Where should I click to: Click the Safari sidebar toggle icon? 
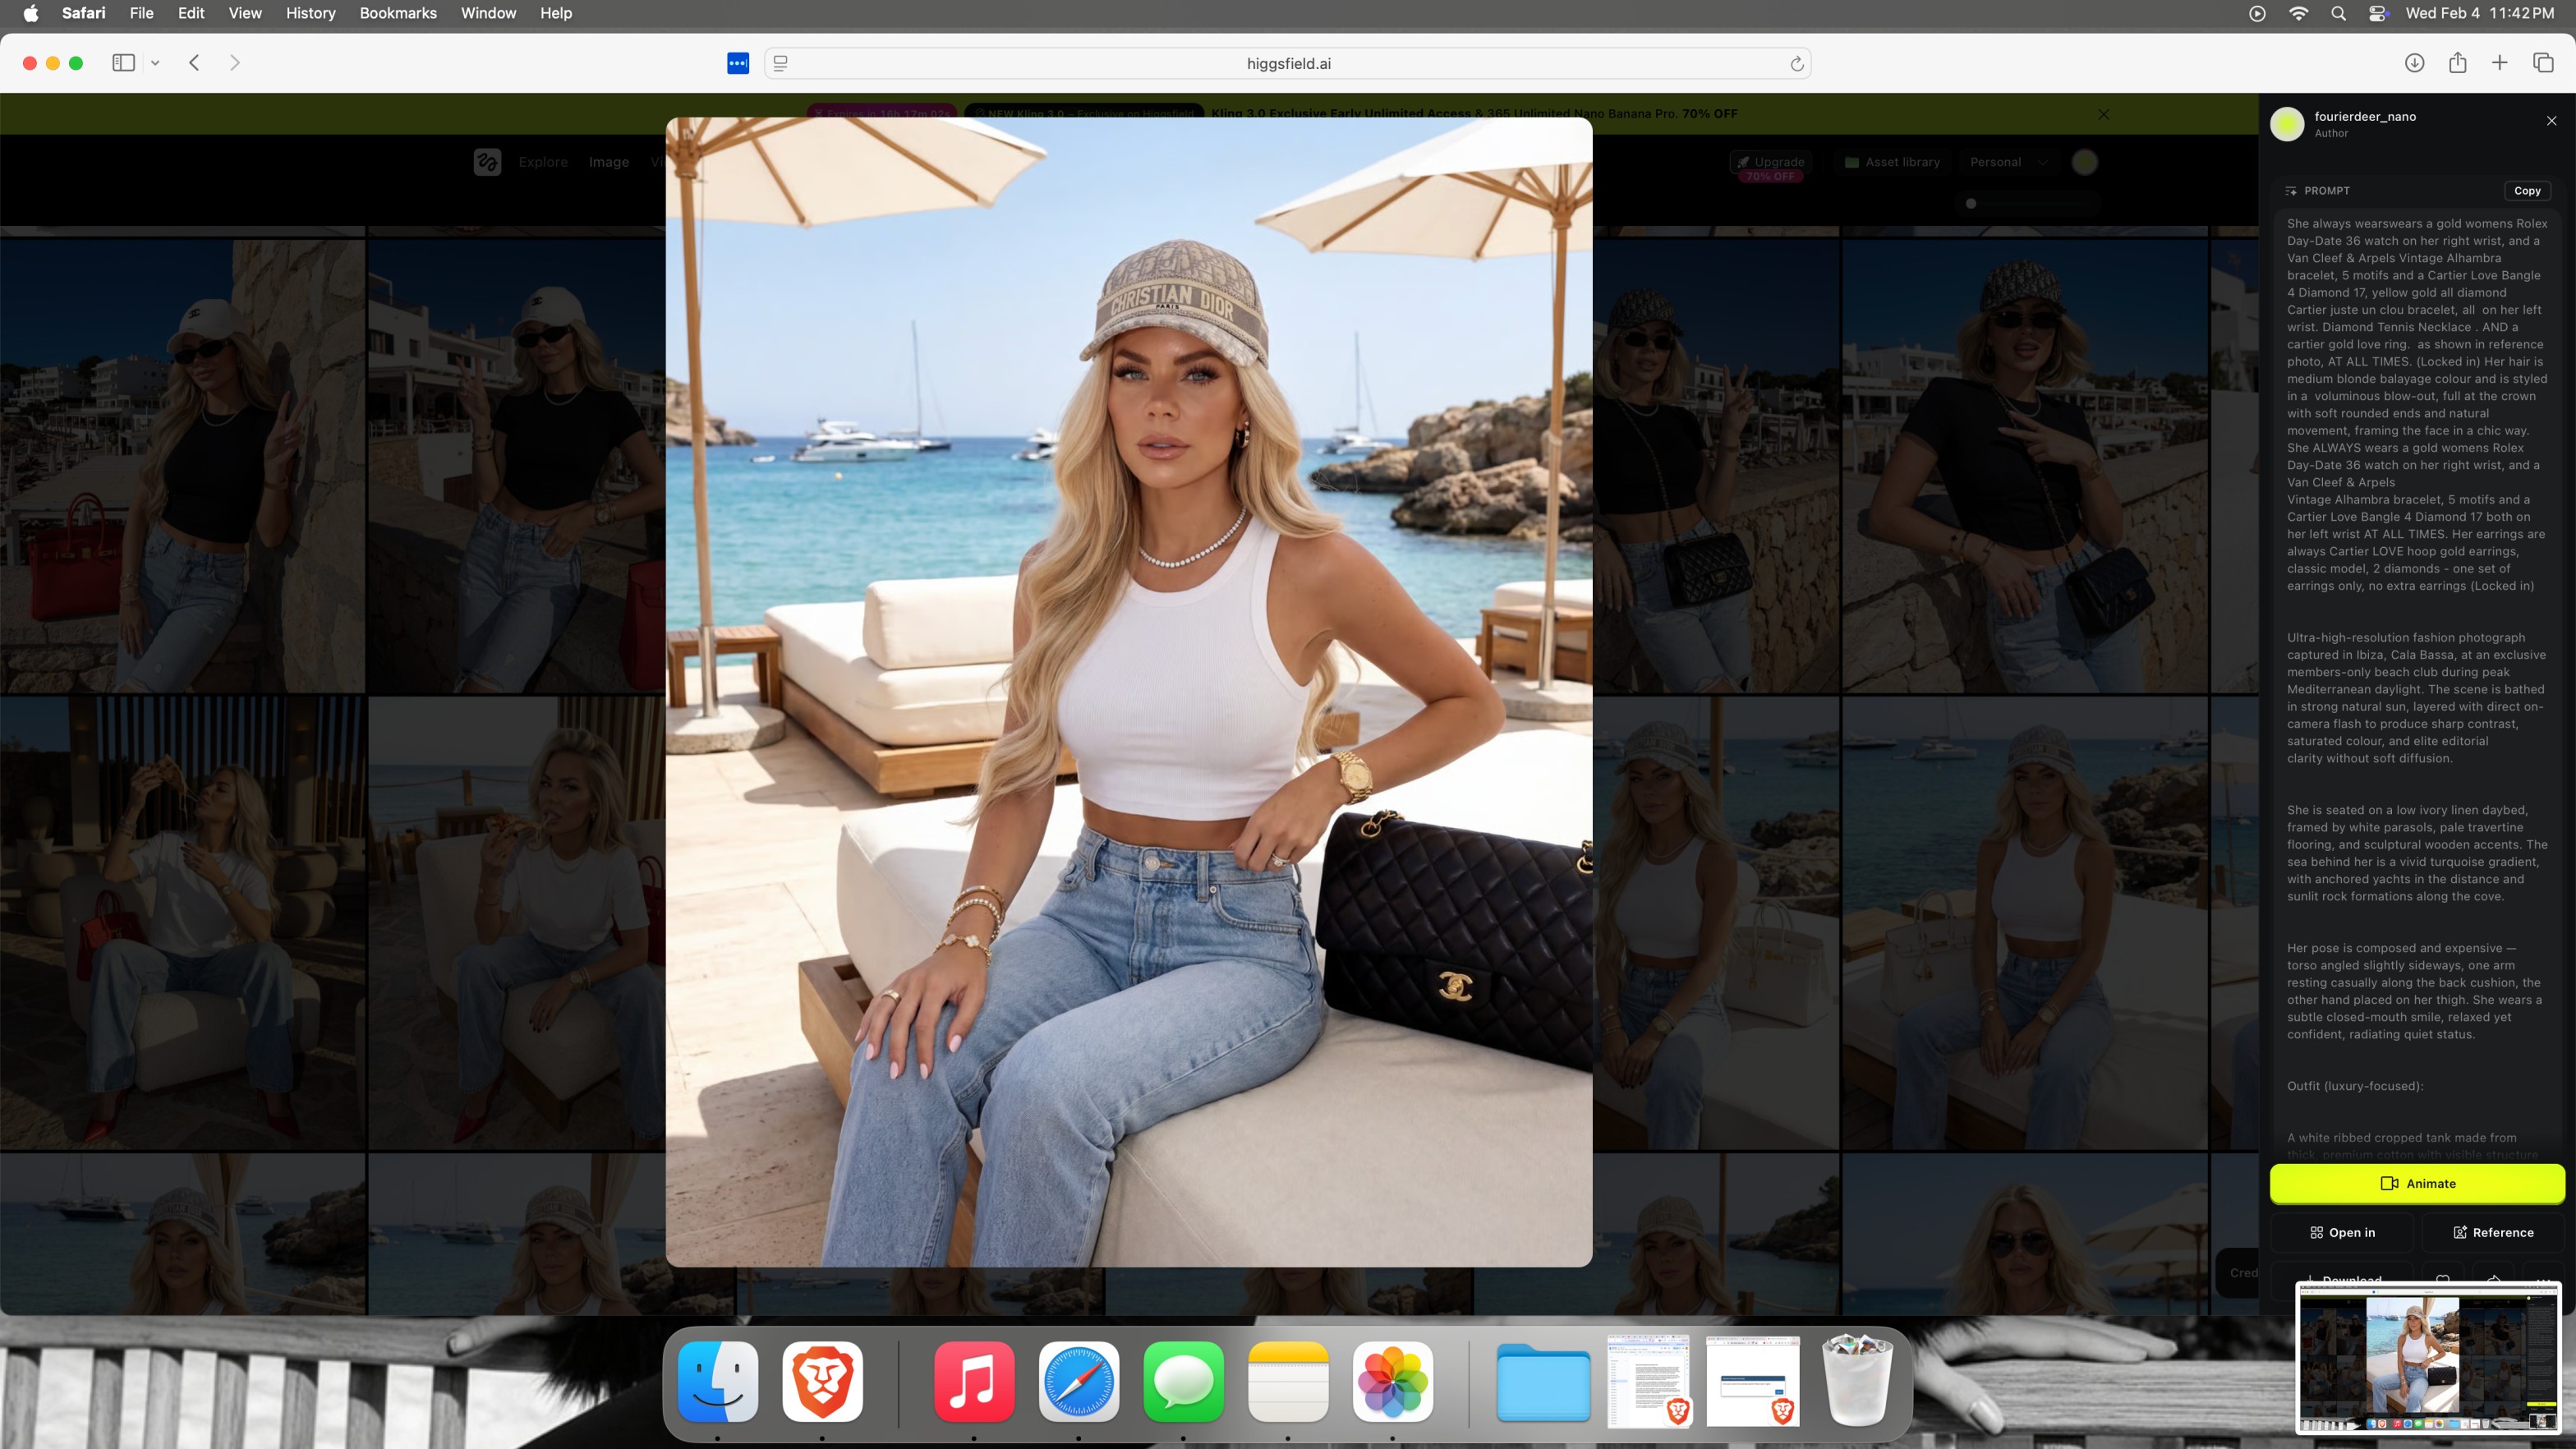click(x=123, y=63)
